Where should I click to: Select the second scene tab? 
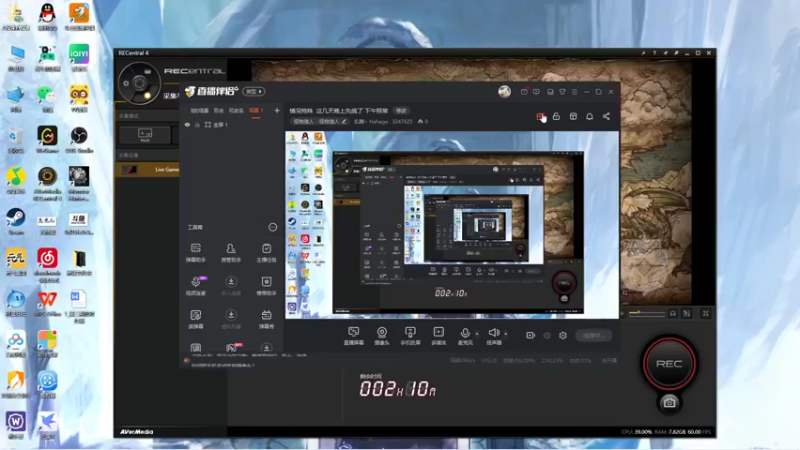point(219,110)
